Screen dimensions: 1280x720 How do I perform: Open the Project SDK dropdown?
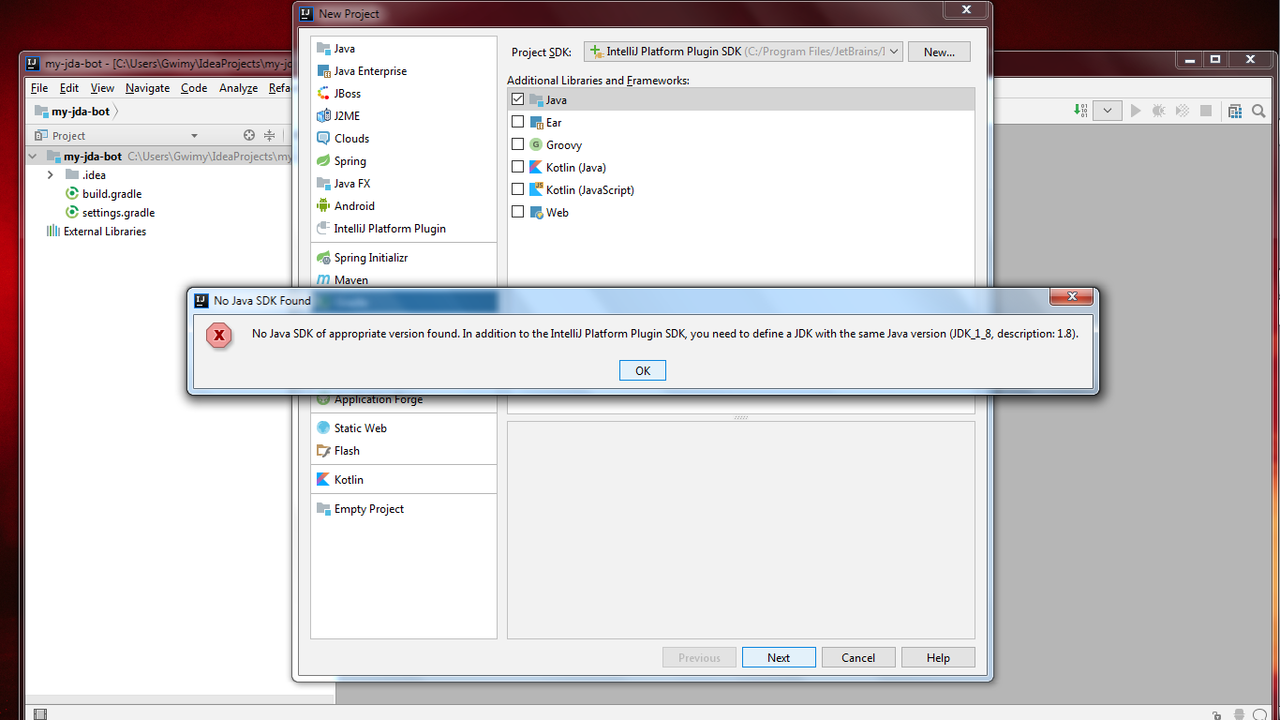click(743, 51)
